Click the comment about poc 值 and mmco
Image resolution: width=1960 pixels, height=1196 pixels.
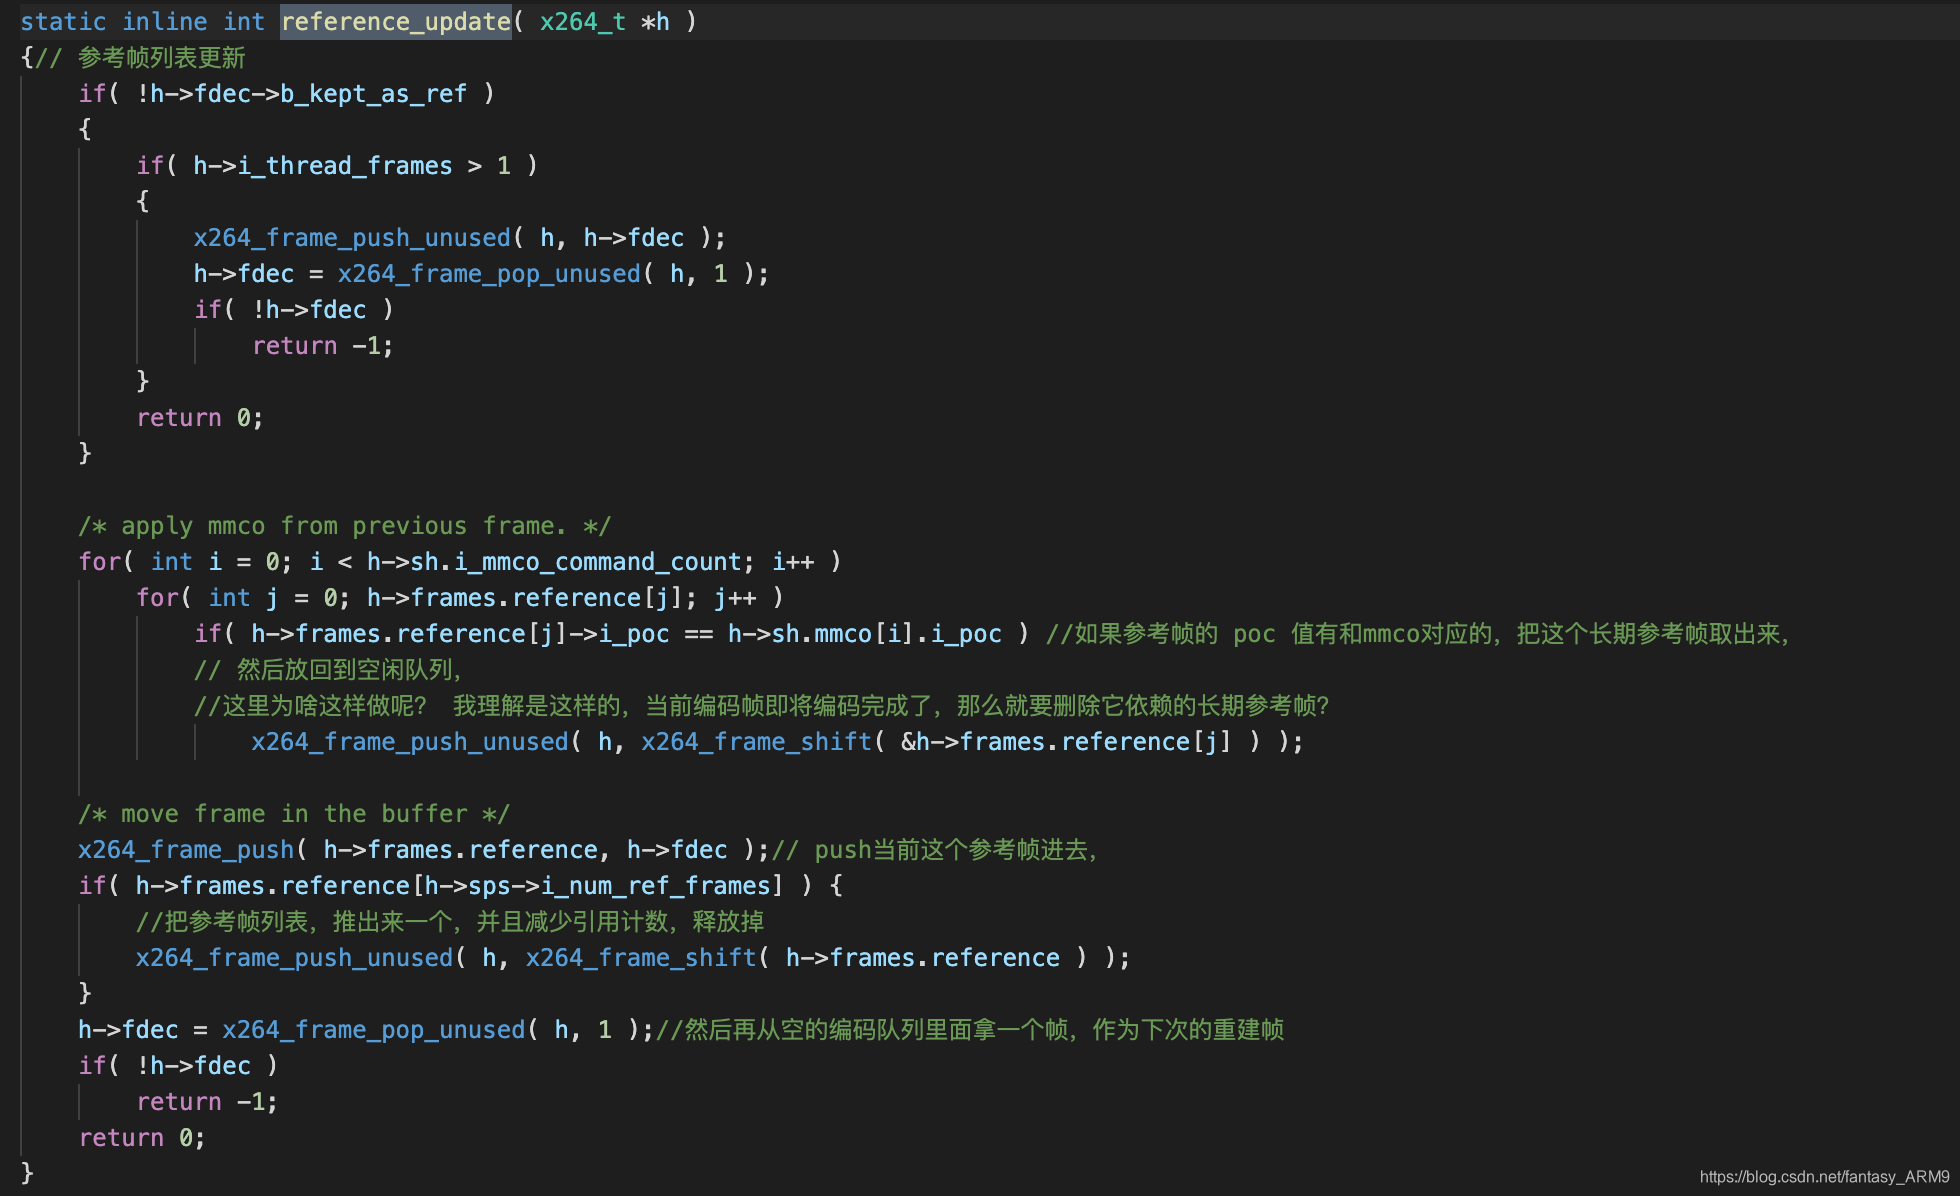(1418, 633)
